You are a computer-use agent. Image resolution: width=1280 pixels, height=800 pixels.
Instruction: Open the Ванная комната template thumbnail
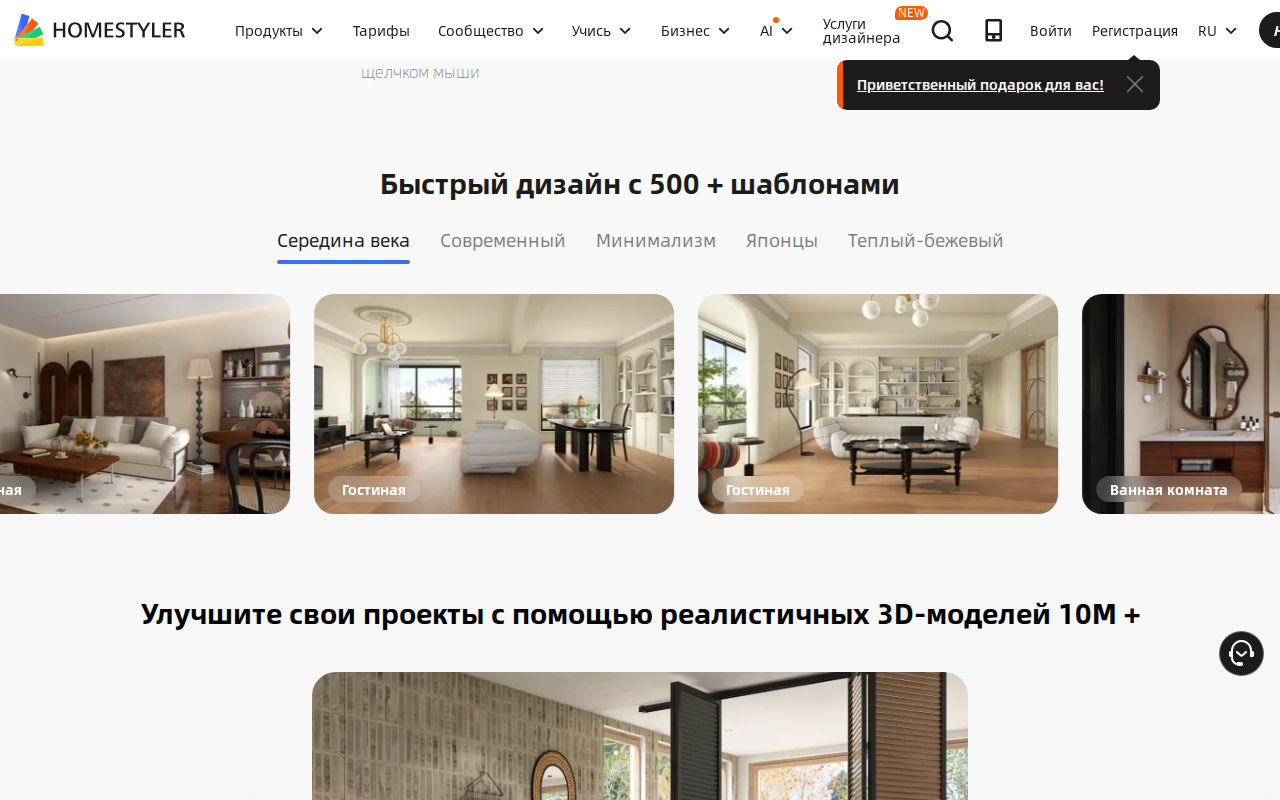pos(1181,404)
